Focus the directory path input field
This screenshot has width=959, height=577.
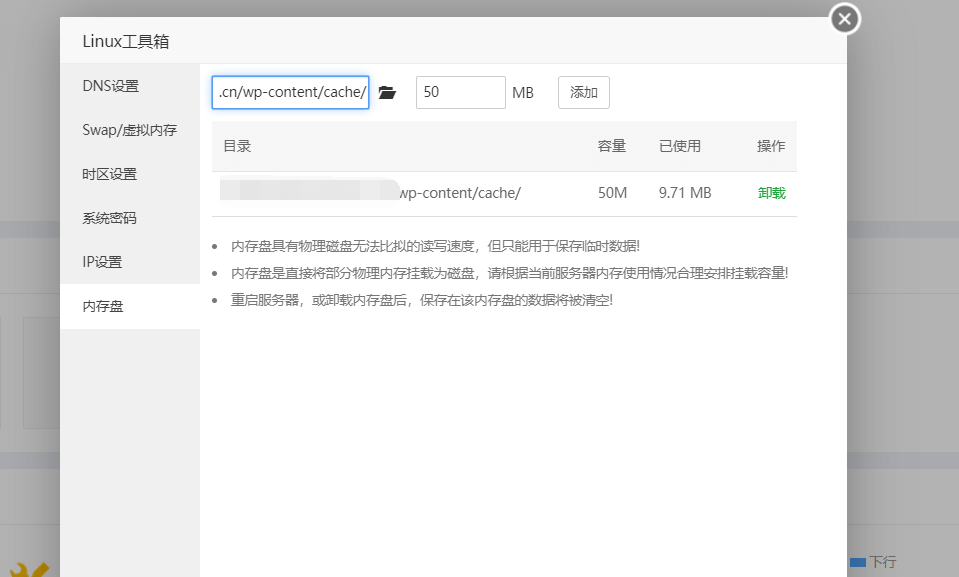[x=291, y=93]
